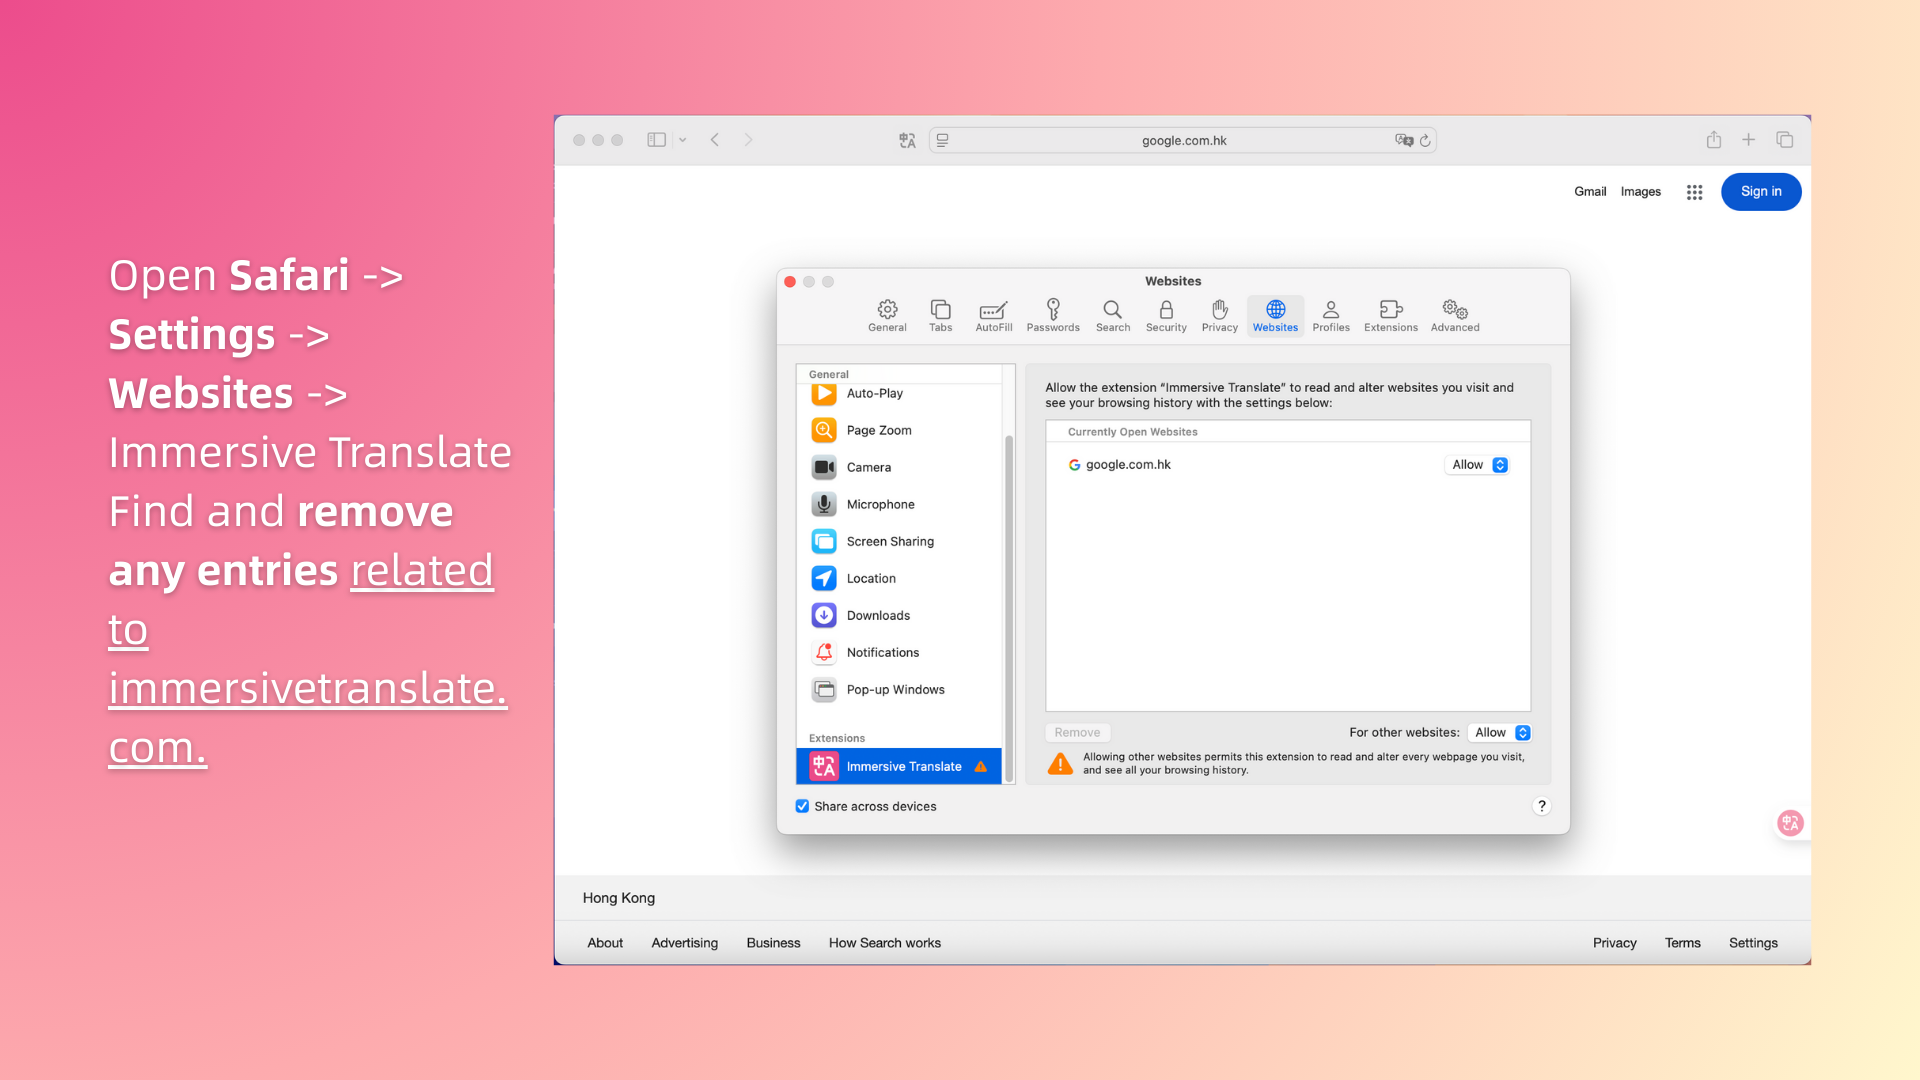Screen dimensions: 1920x1080
Task: Open the Settings footer link
Action: point(1753,943)
